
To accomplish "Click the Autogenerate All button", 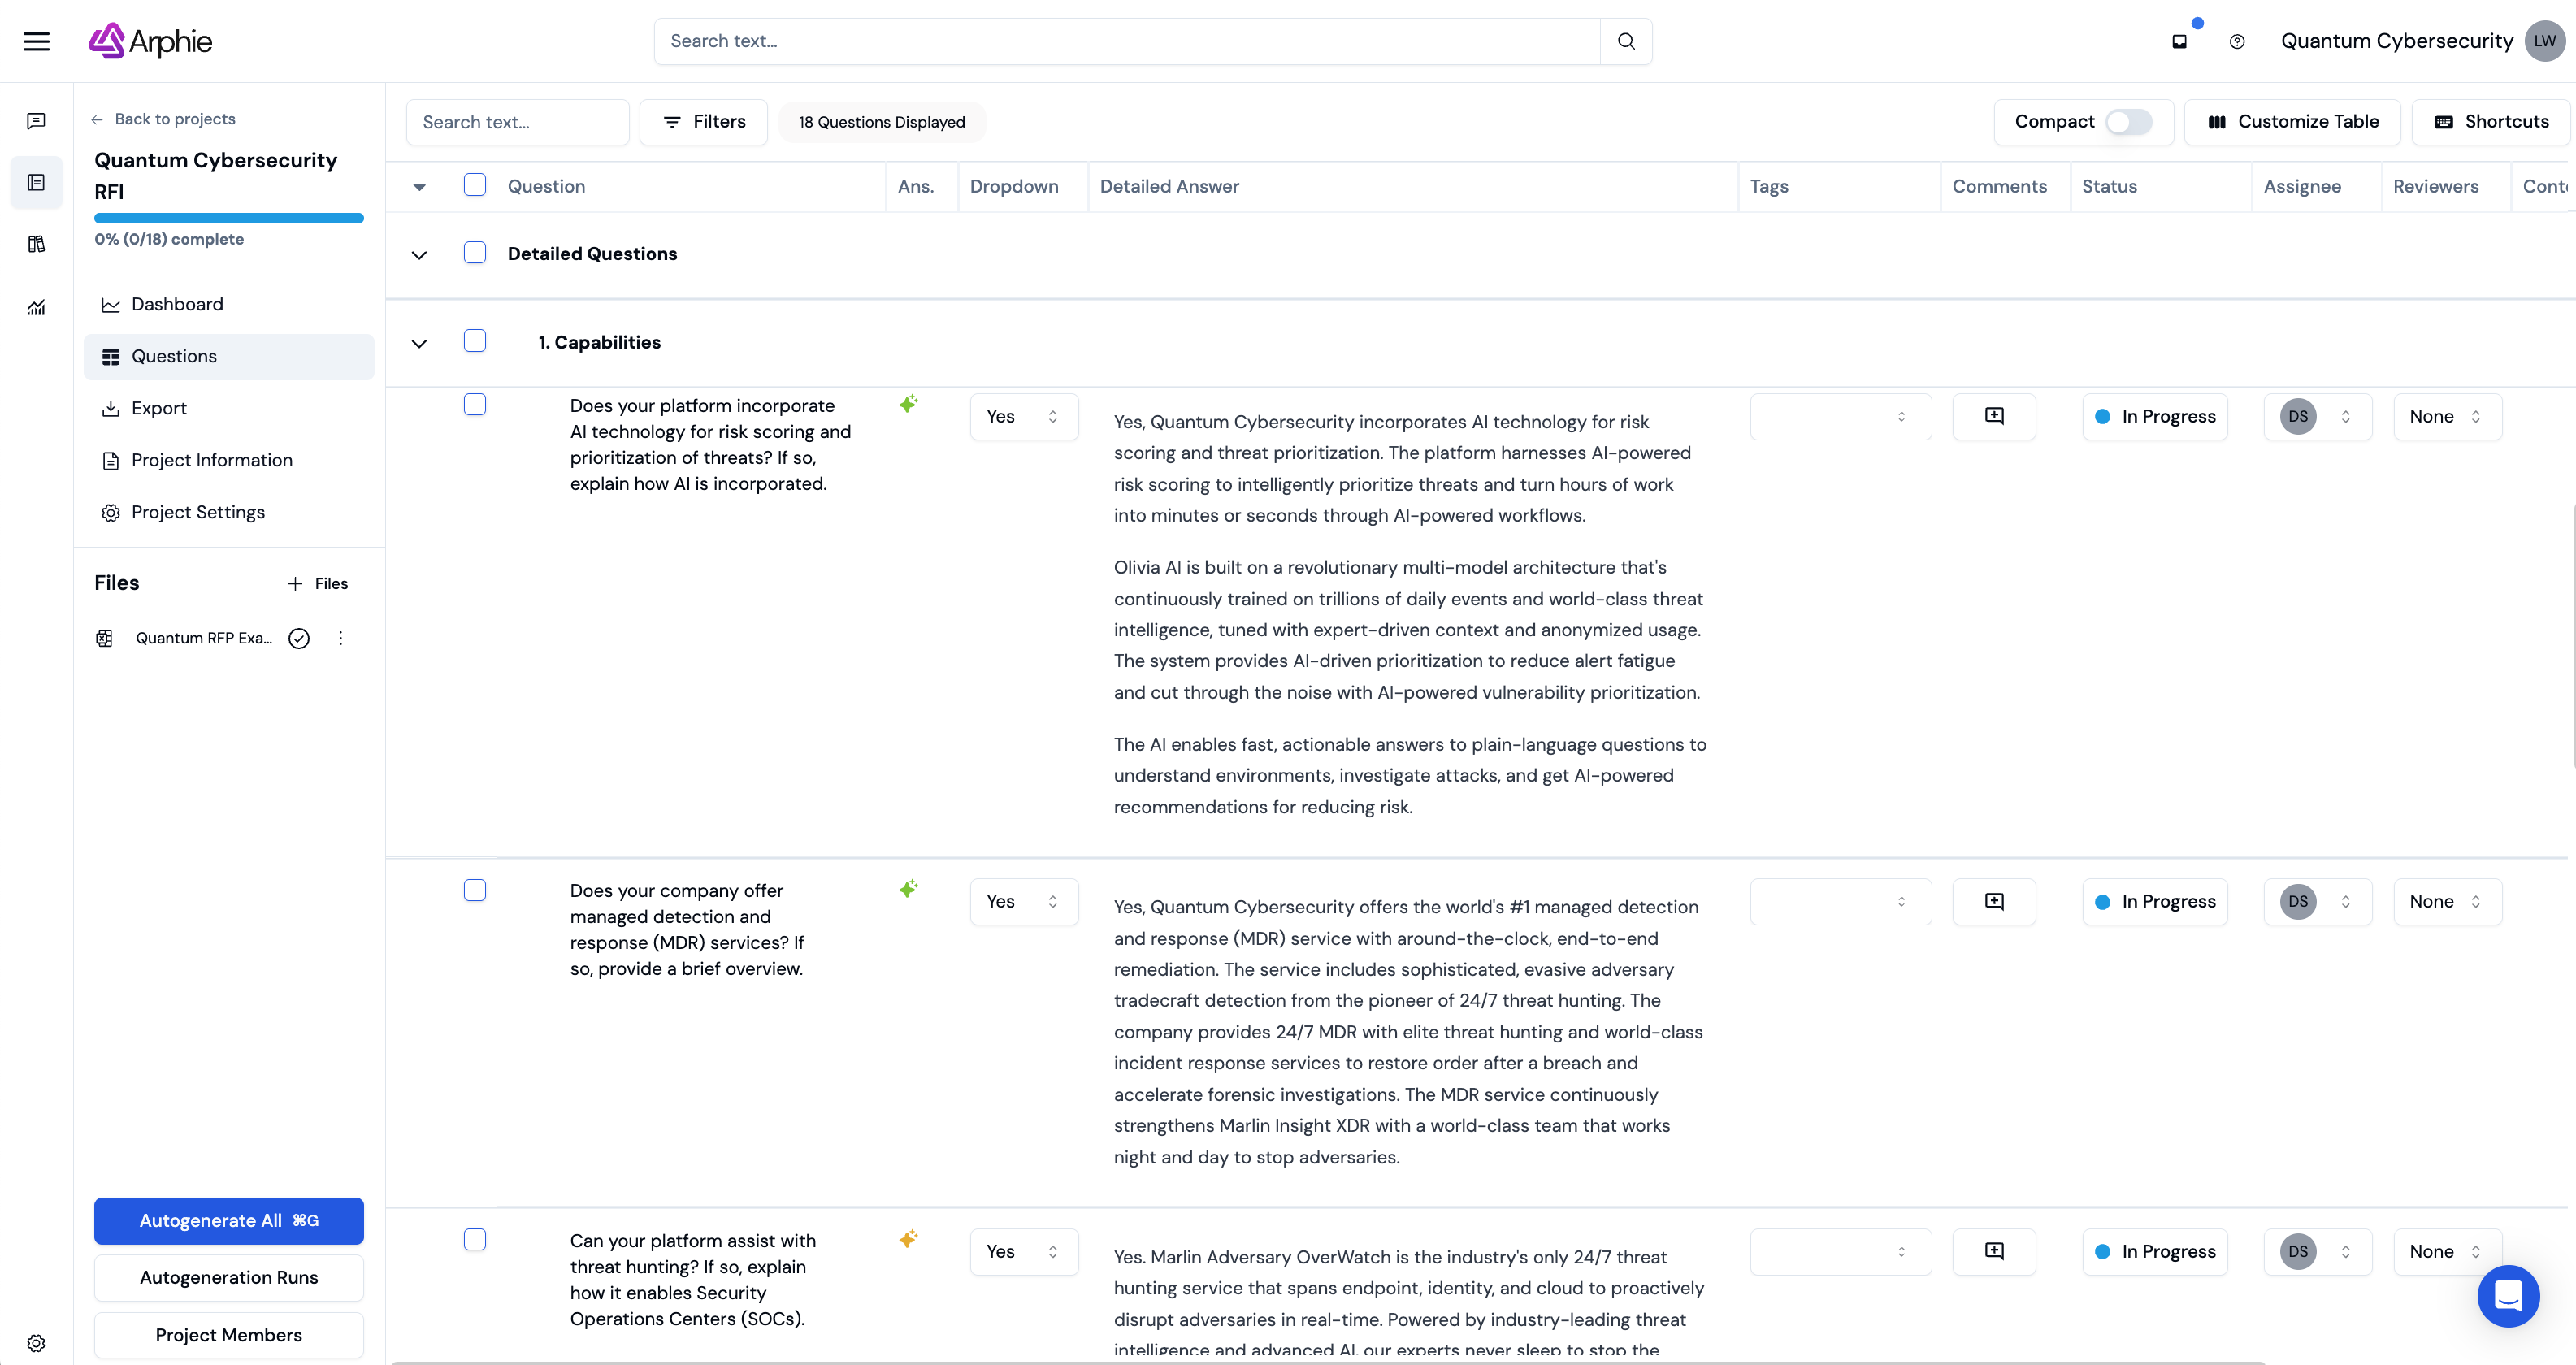I will [x=229, y=1220].
